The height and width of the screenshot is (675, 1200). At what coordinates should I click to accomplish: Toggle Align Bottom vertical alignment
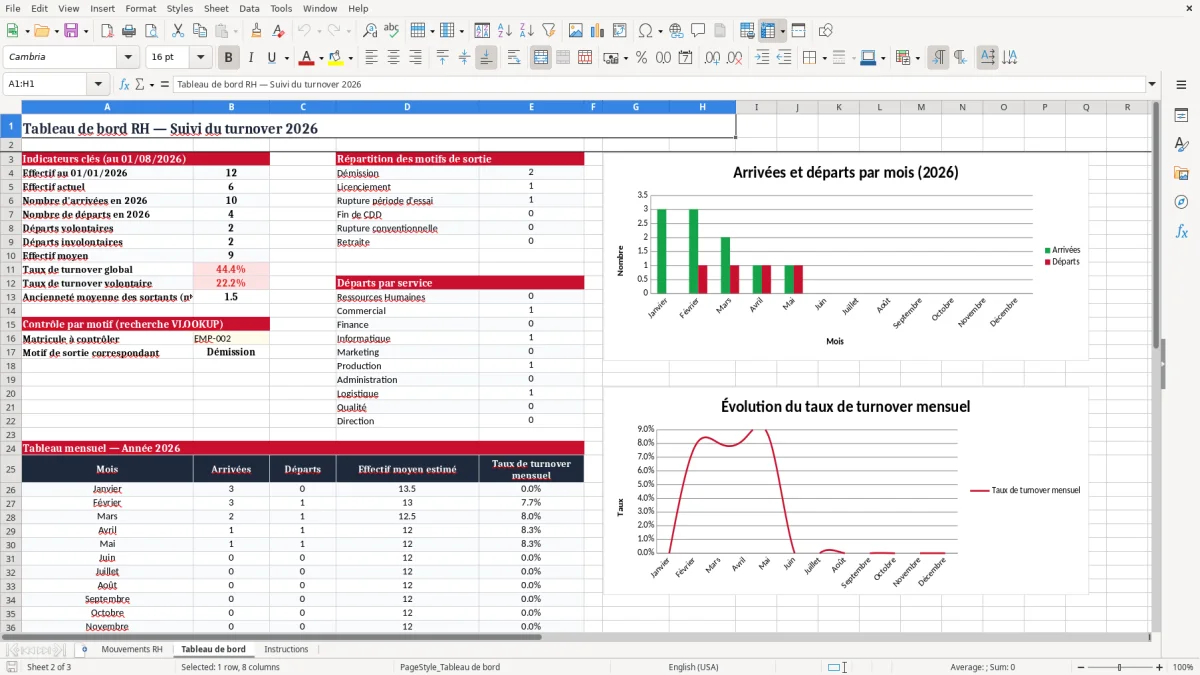[486, 58]
